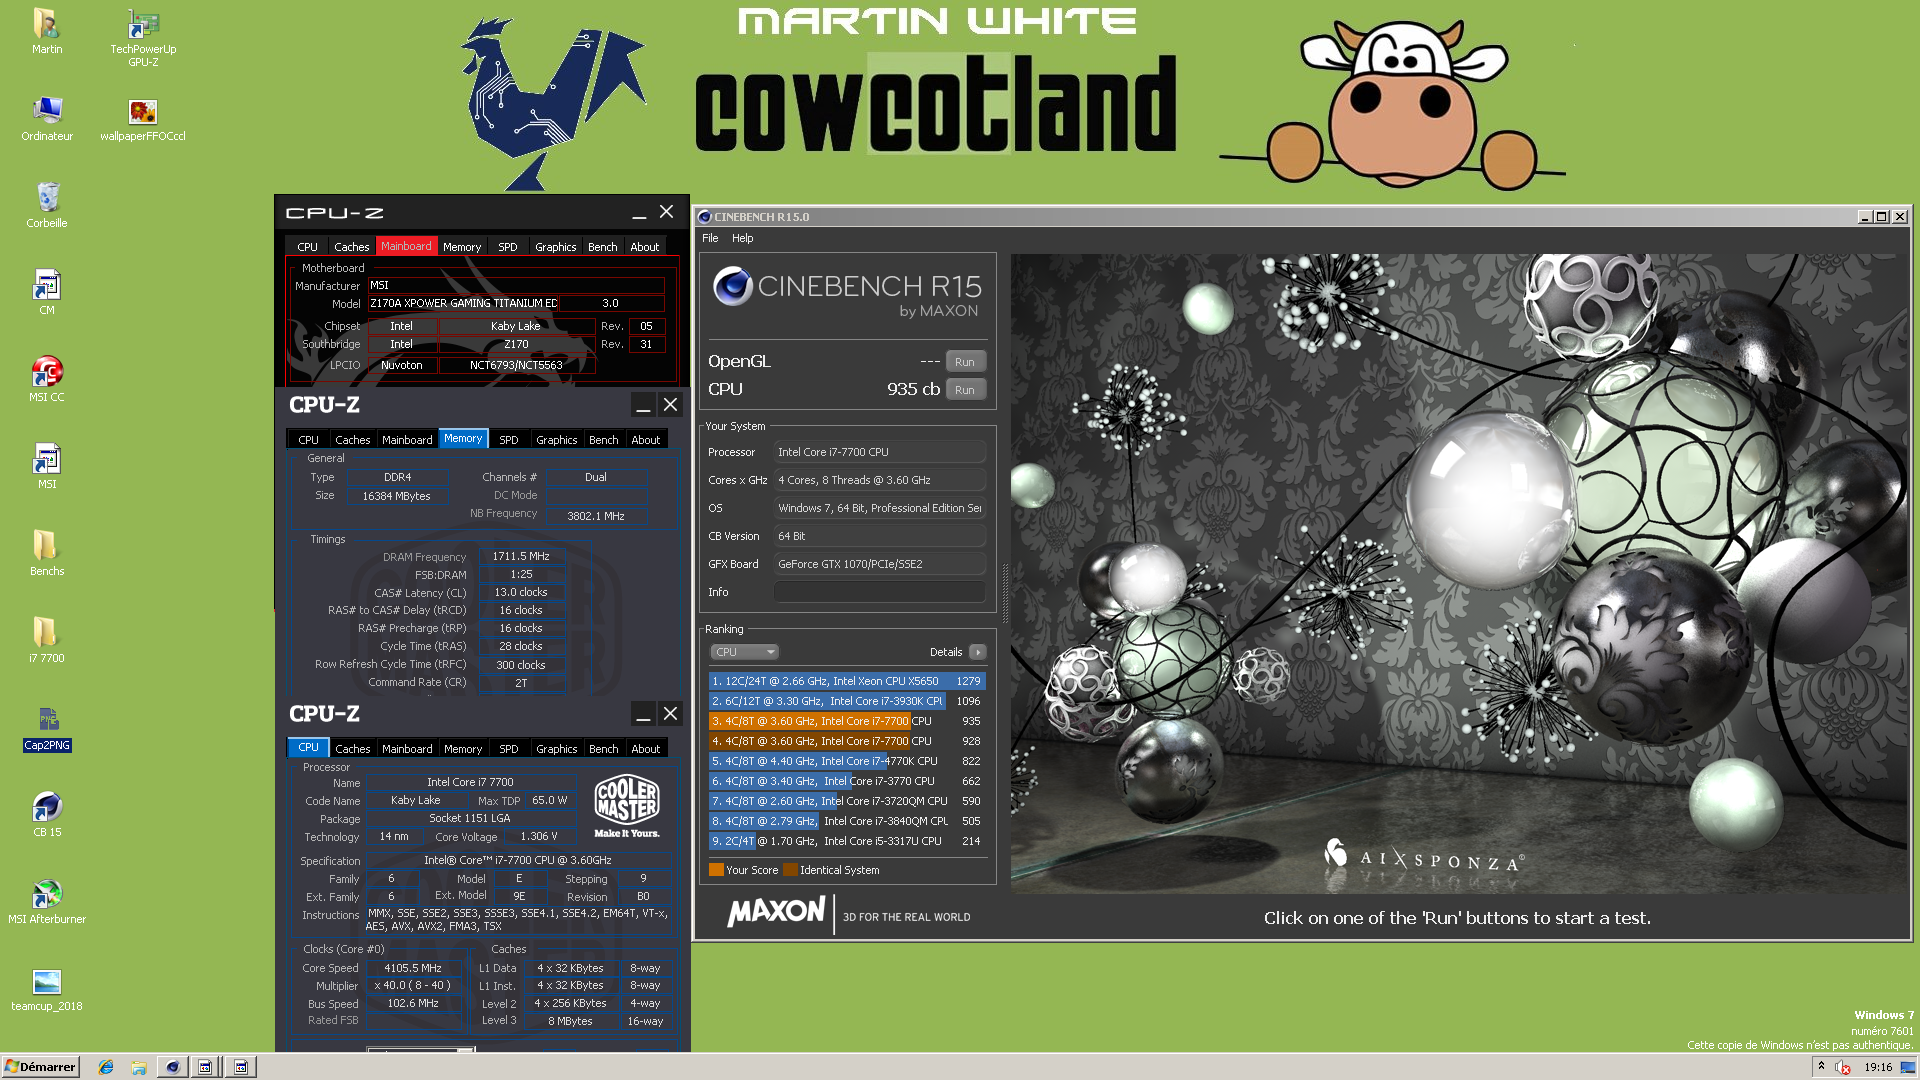This screenshot has width=1920, height=1080.
Task: Click the Cinebench panel splitter handle
Action: pyautogui.click(x=1004, y=593)
